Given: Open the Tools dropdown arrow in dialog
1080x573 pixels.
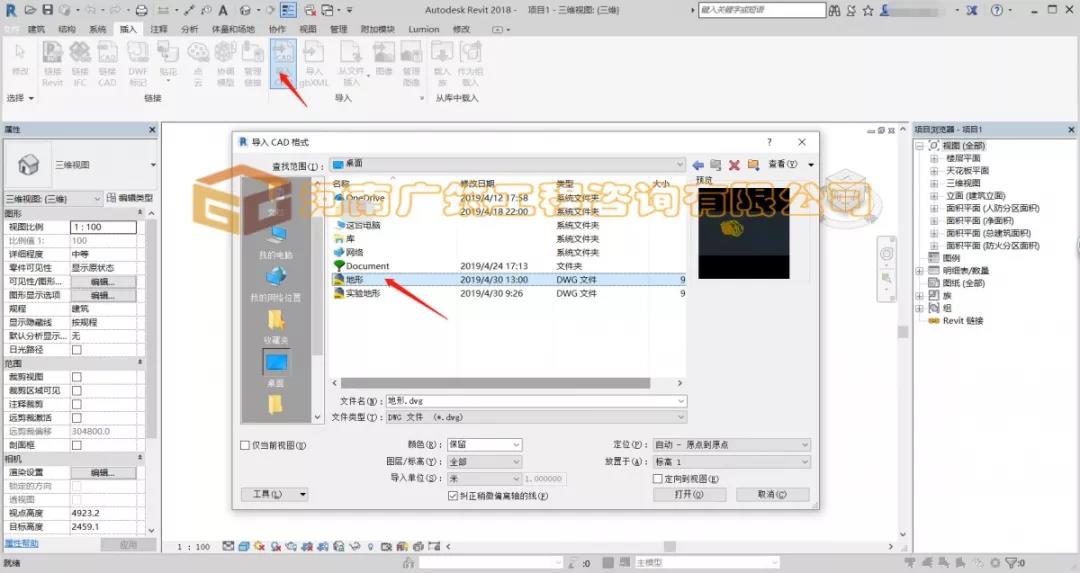Looking at the screenshot, I should 302,494.
